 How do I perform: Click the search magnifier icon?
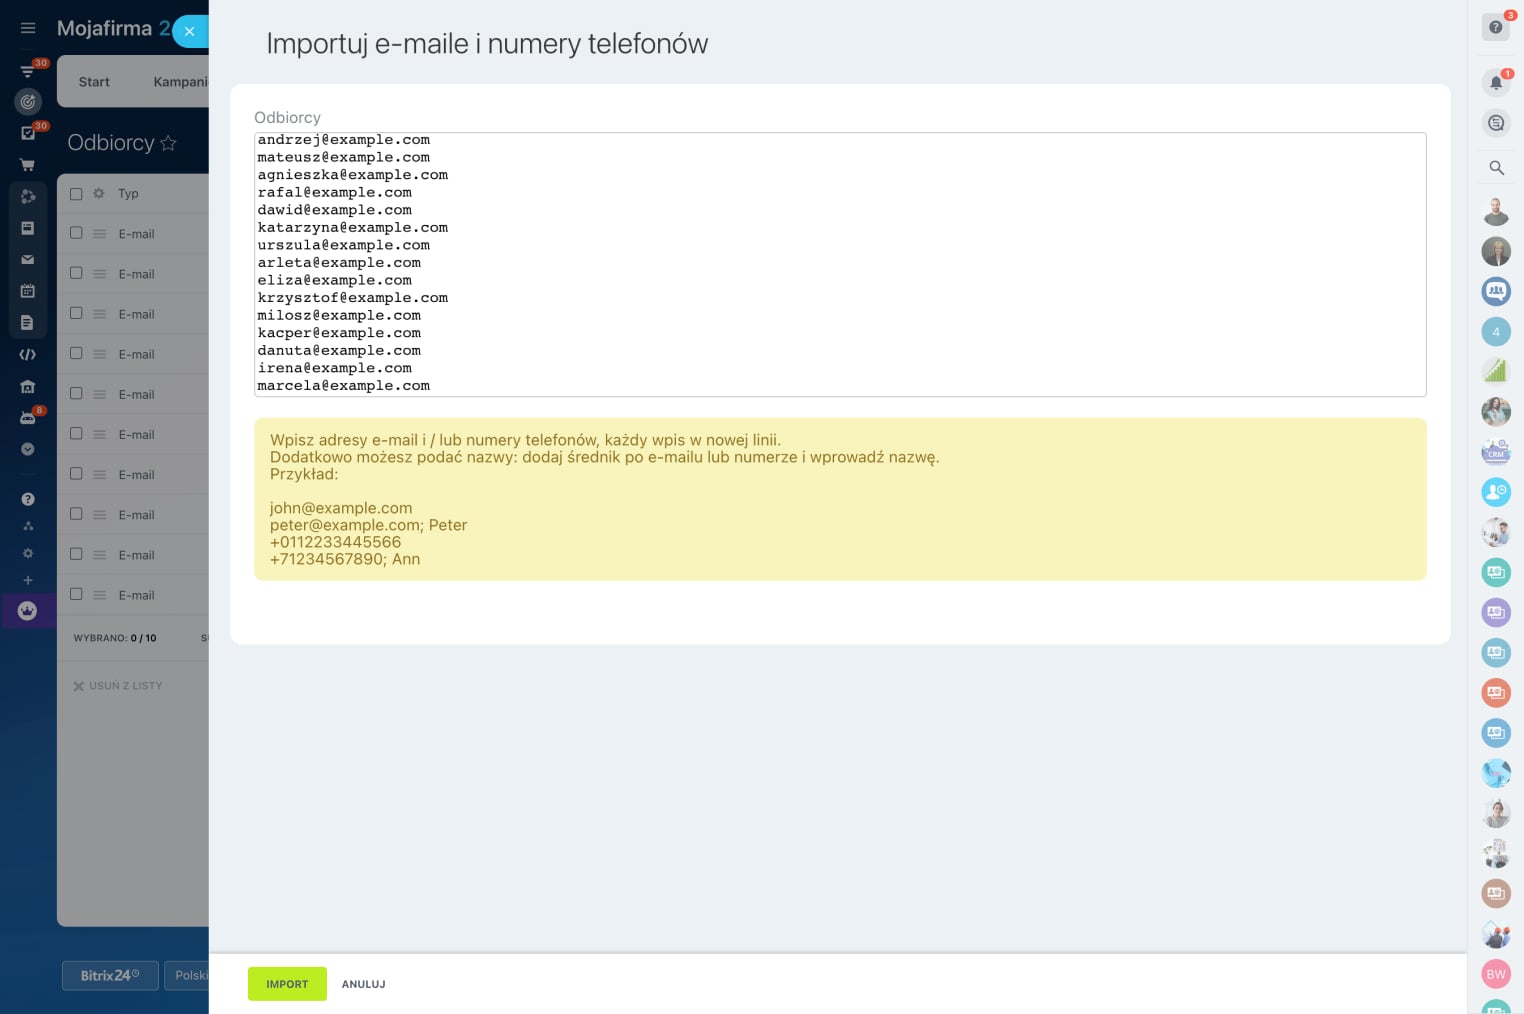click(1496, 168)
